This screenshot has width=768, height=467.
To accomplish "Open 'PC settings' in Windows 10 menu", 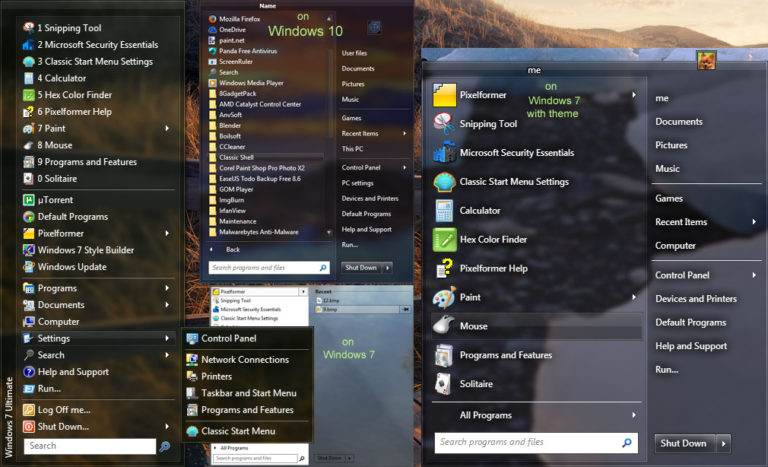I will coord(358,183).
